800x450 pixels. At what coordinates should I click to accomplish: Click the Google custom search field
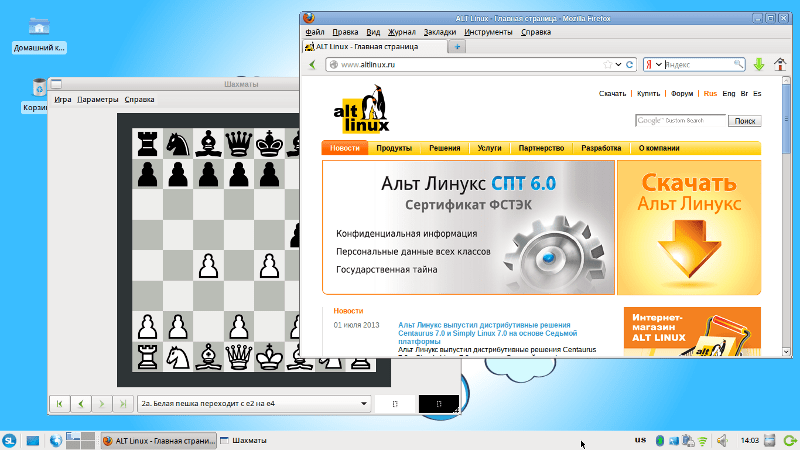681,120
